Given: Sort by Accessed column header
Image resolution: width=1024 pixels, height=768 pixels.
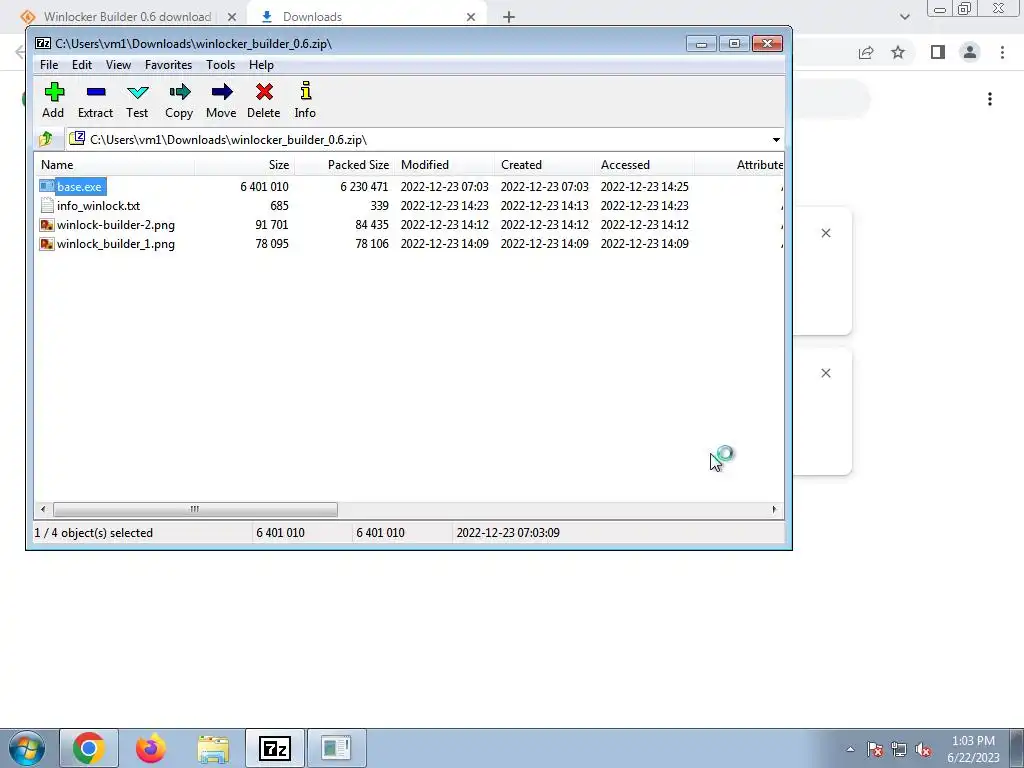Looking at the screenshot, I should click(645, 165).
